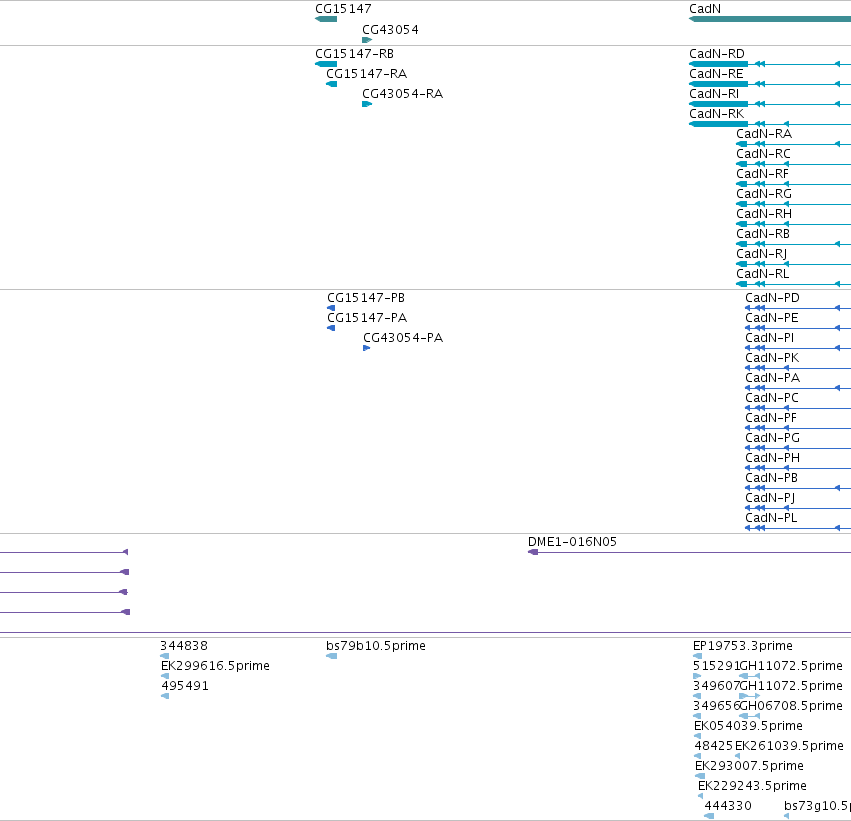Select the 349656 feature label

coord(716,706)
